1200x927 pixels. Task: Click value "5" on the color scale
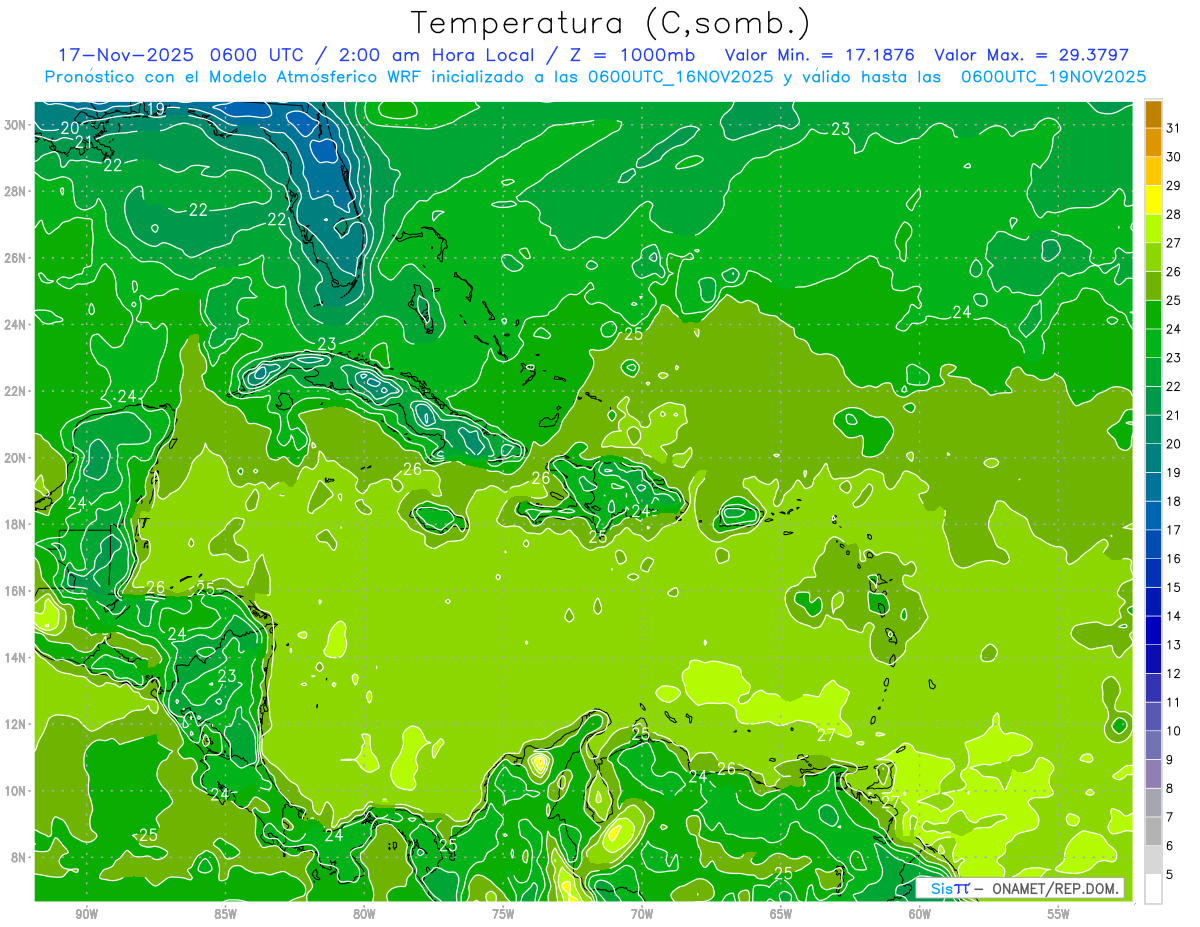(1169, 874)
